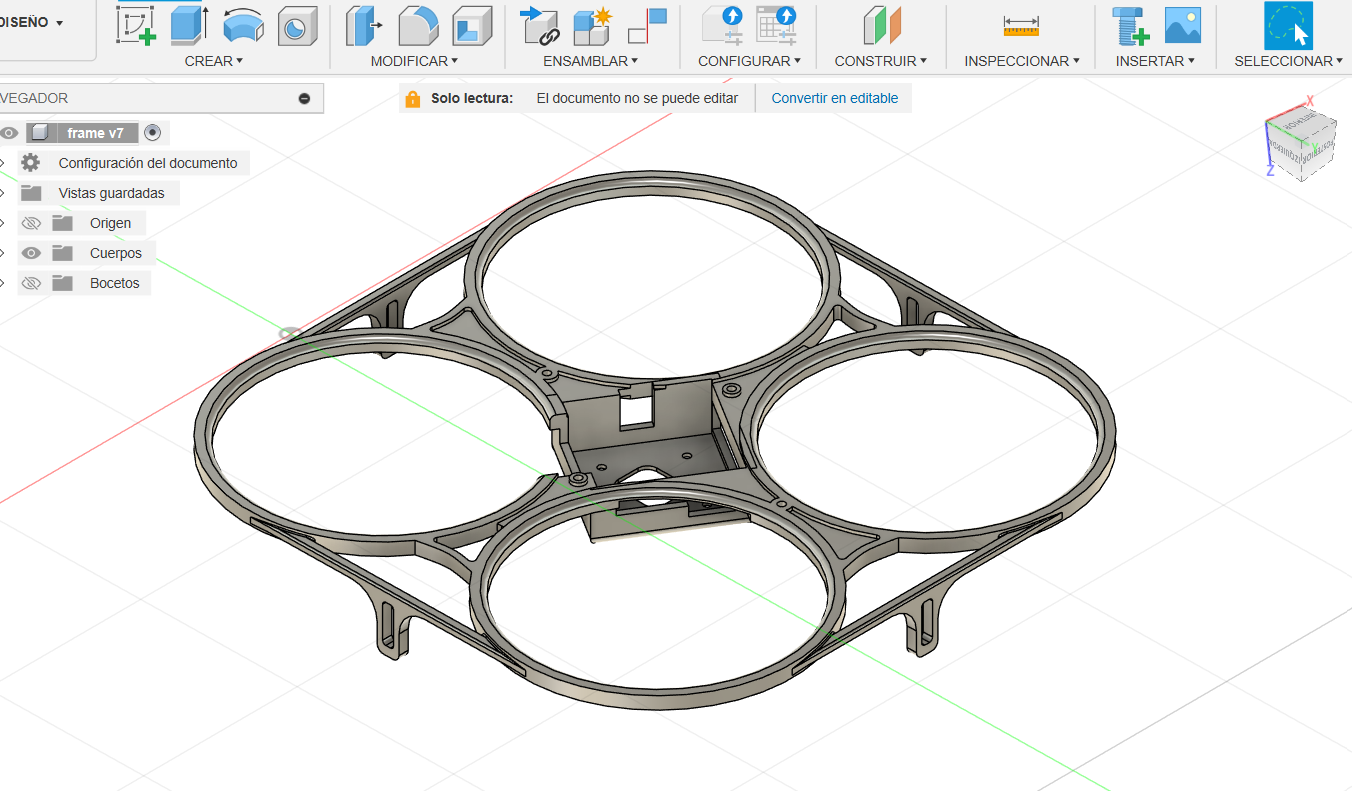Click the Cuerpos folder label
Viewport: 1352px width, 791px height.
point(116,253)
